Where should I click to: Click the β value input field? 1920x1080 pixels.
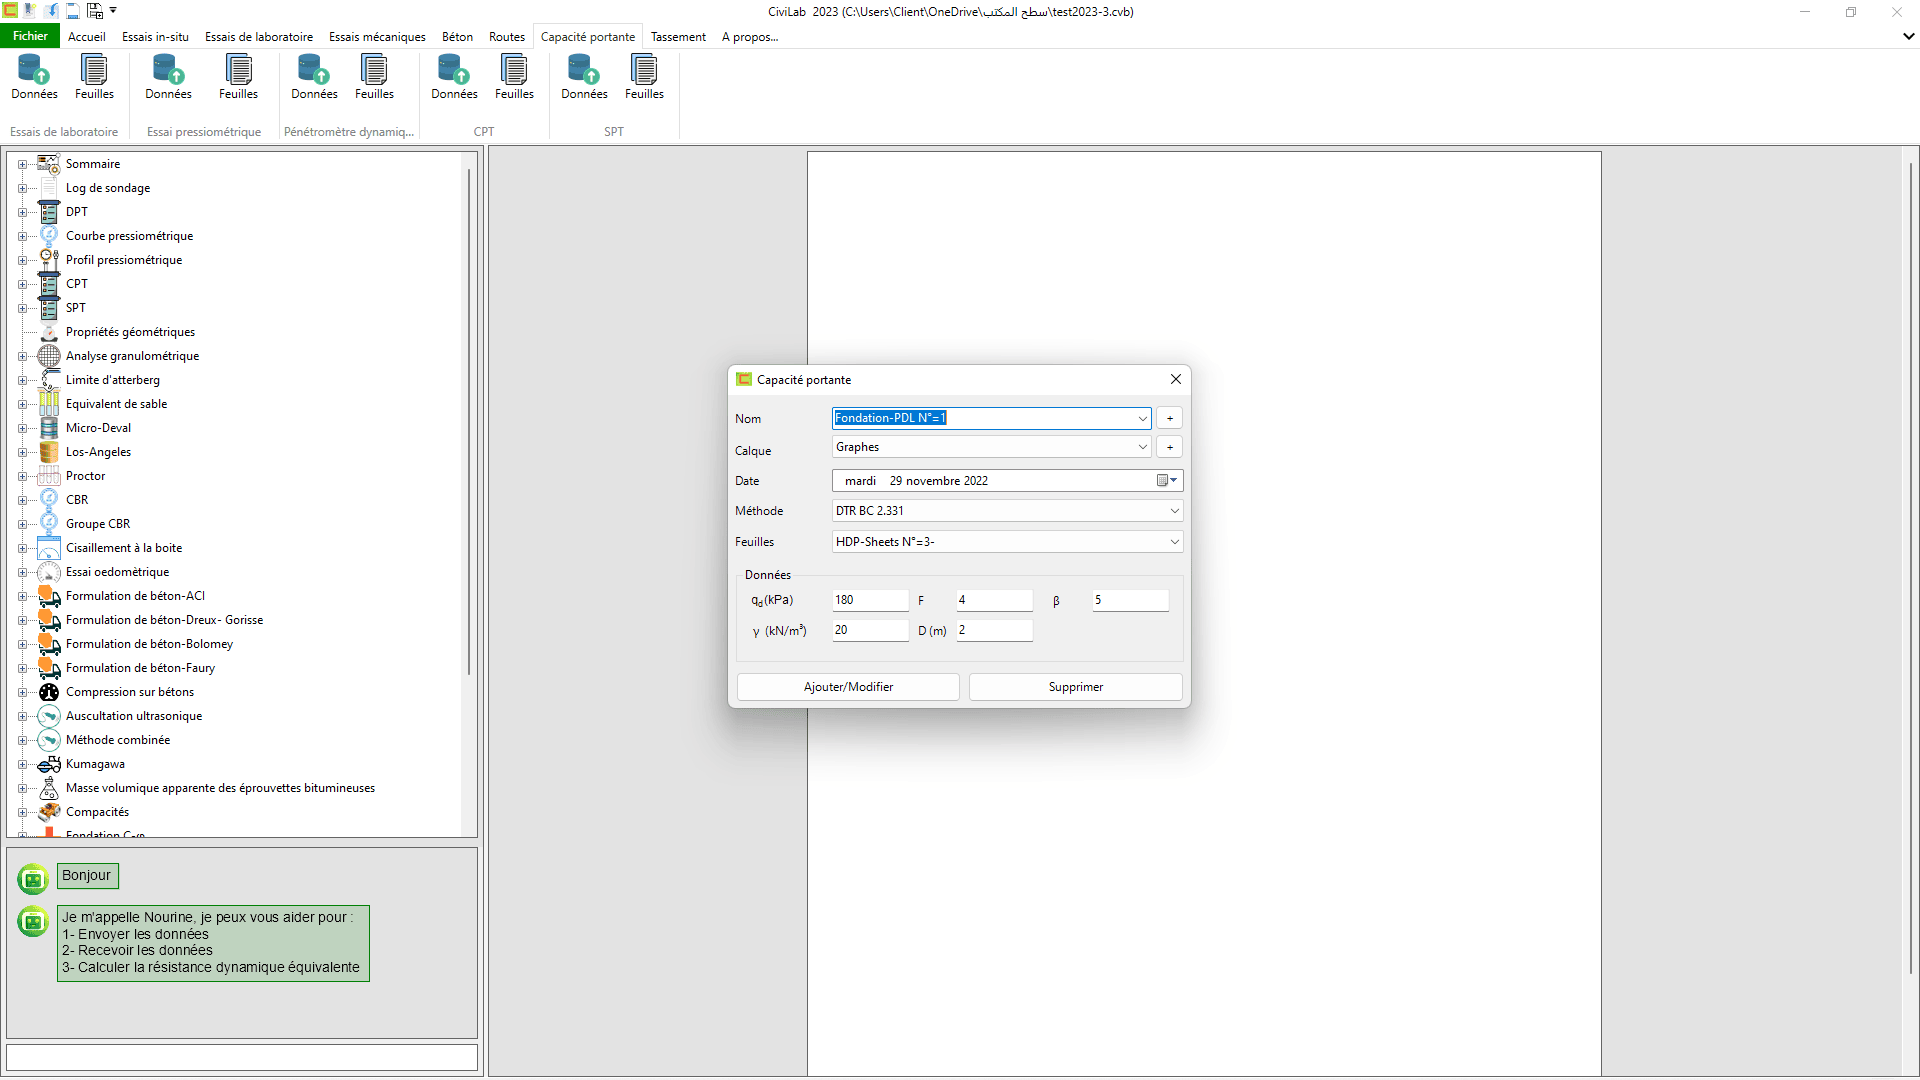click(x=1130, y=600)
